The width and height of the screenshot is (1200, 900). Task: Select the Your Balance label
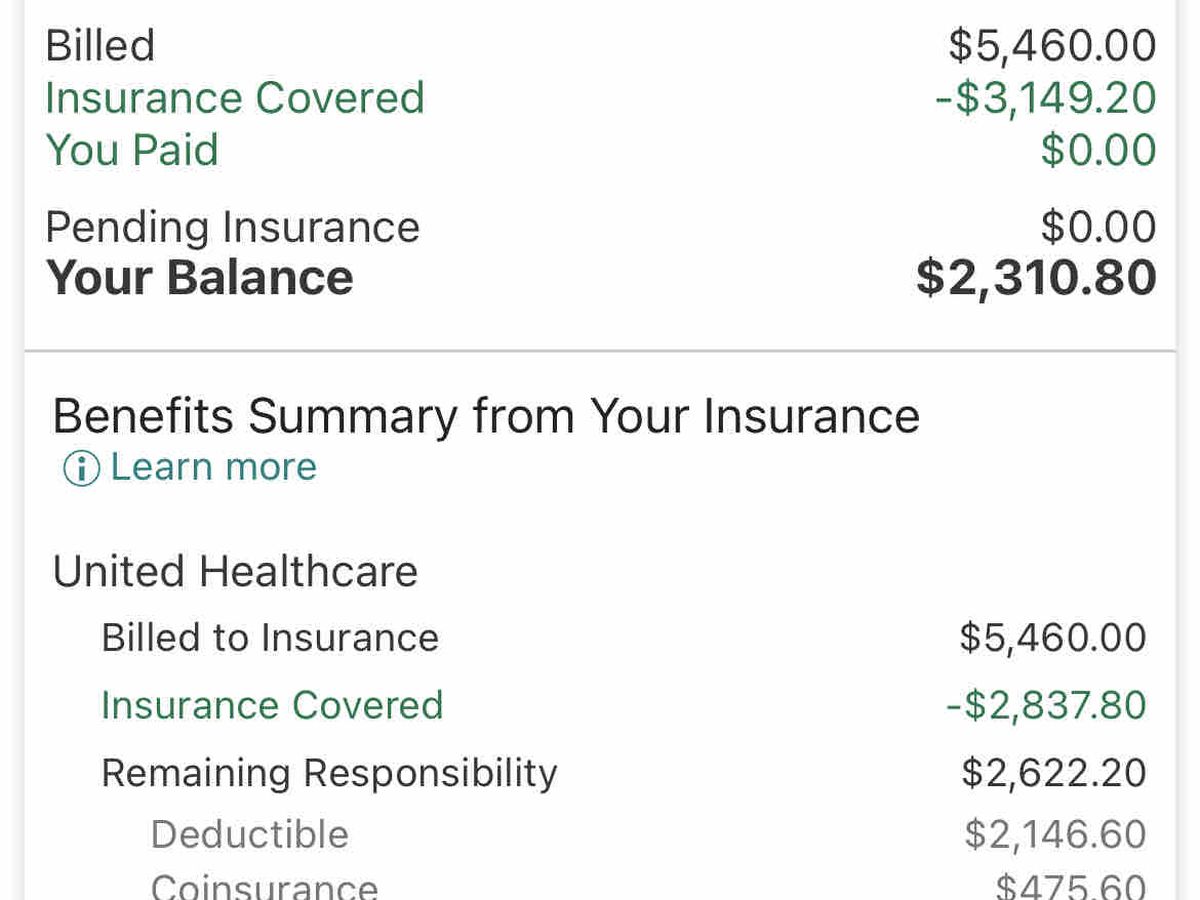[x=200, y=277]
